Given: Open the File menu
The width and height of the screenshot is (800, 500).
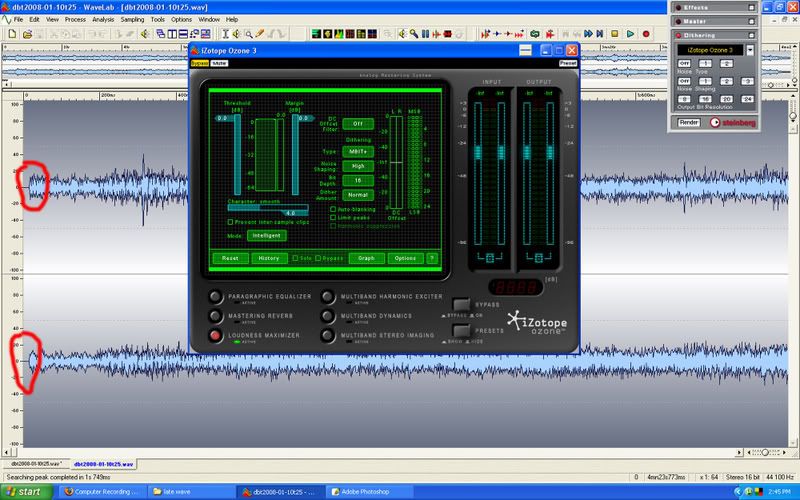Looking at the screenshot, I should 18,19.
